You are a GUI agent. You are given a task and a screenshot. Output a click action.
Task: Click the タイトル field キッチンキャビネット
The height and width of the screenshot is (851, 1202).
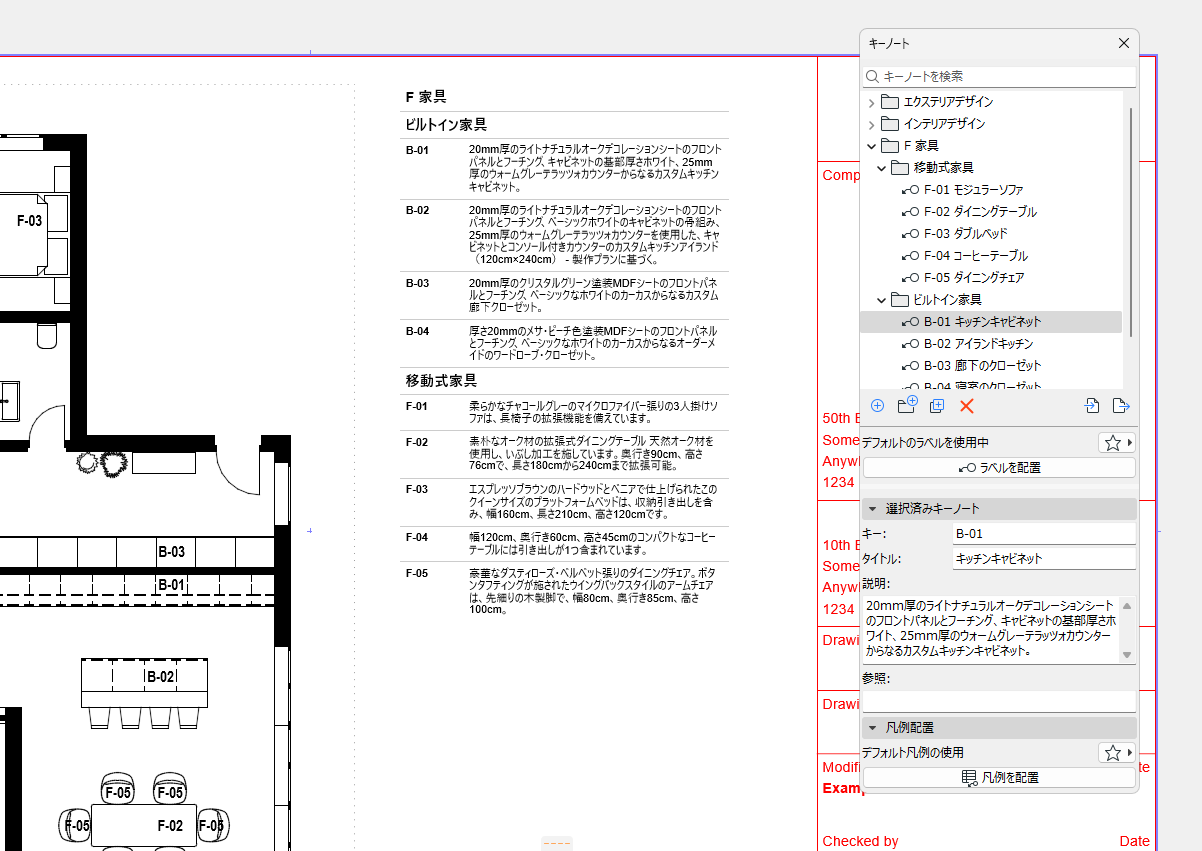pos(1044,559)
